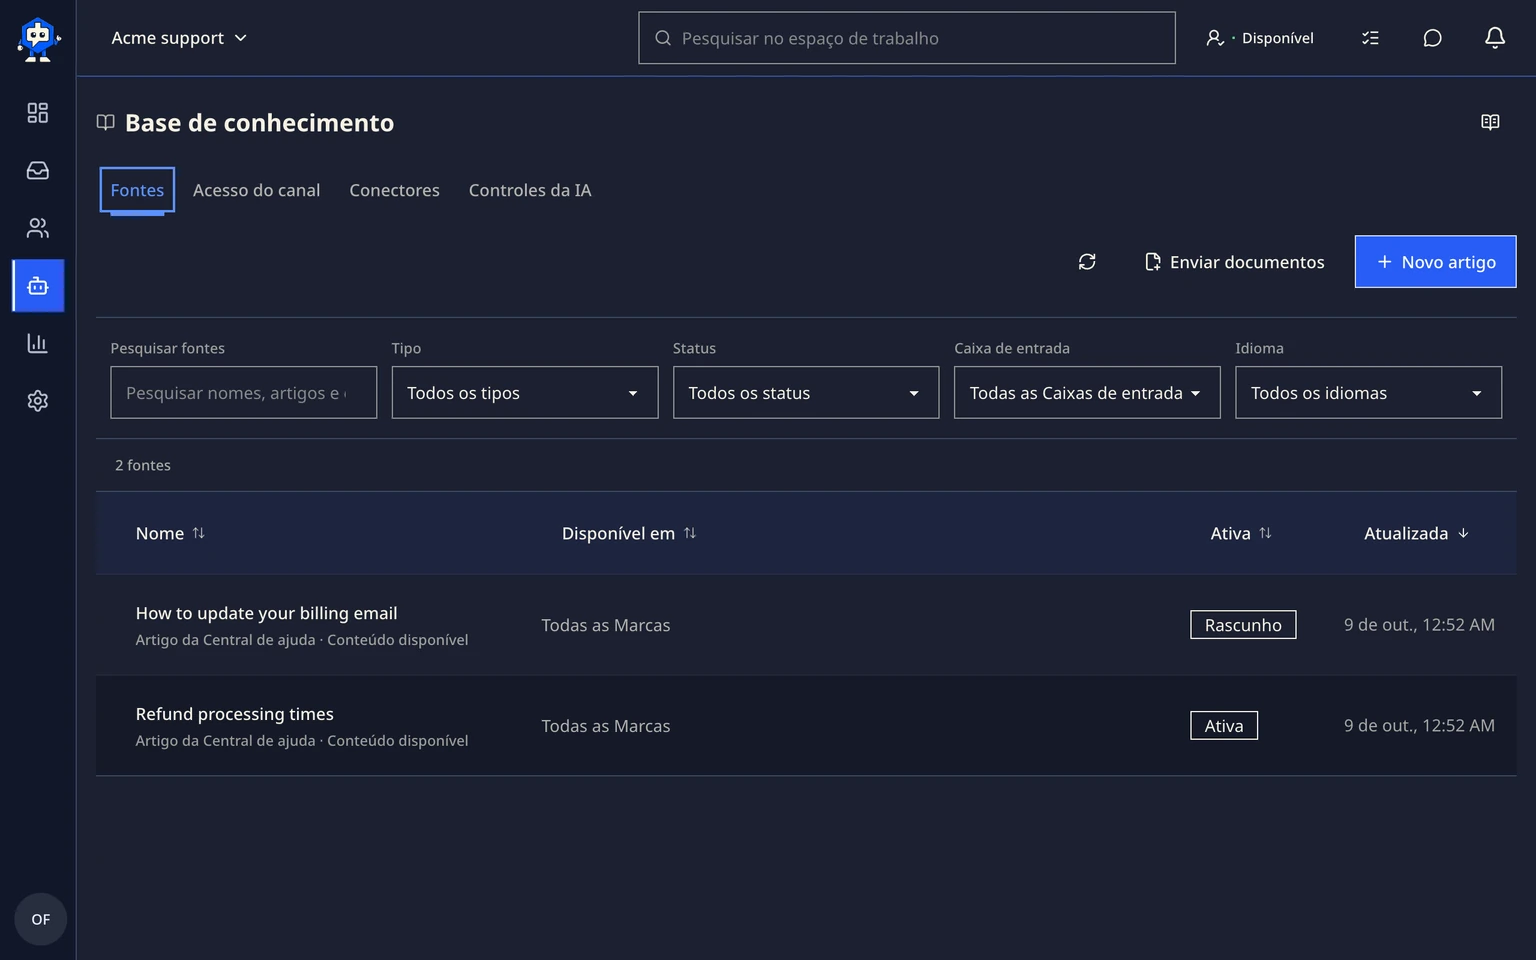Open the Todos os tipos dropdown
Image resolution: width=1536 pixels, height=960 pixels.
525,393
